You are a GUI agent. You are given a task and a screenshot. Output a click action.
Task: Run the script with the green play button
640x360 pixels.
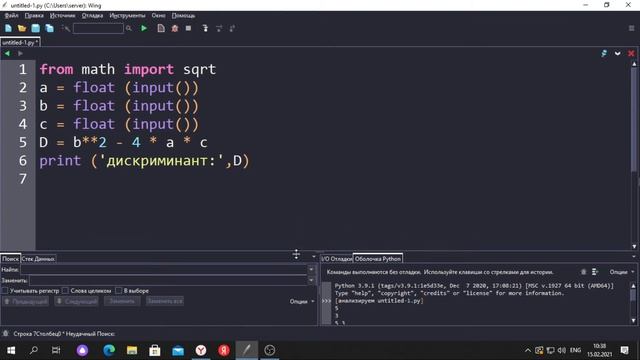coord(144,28)
